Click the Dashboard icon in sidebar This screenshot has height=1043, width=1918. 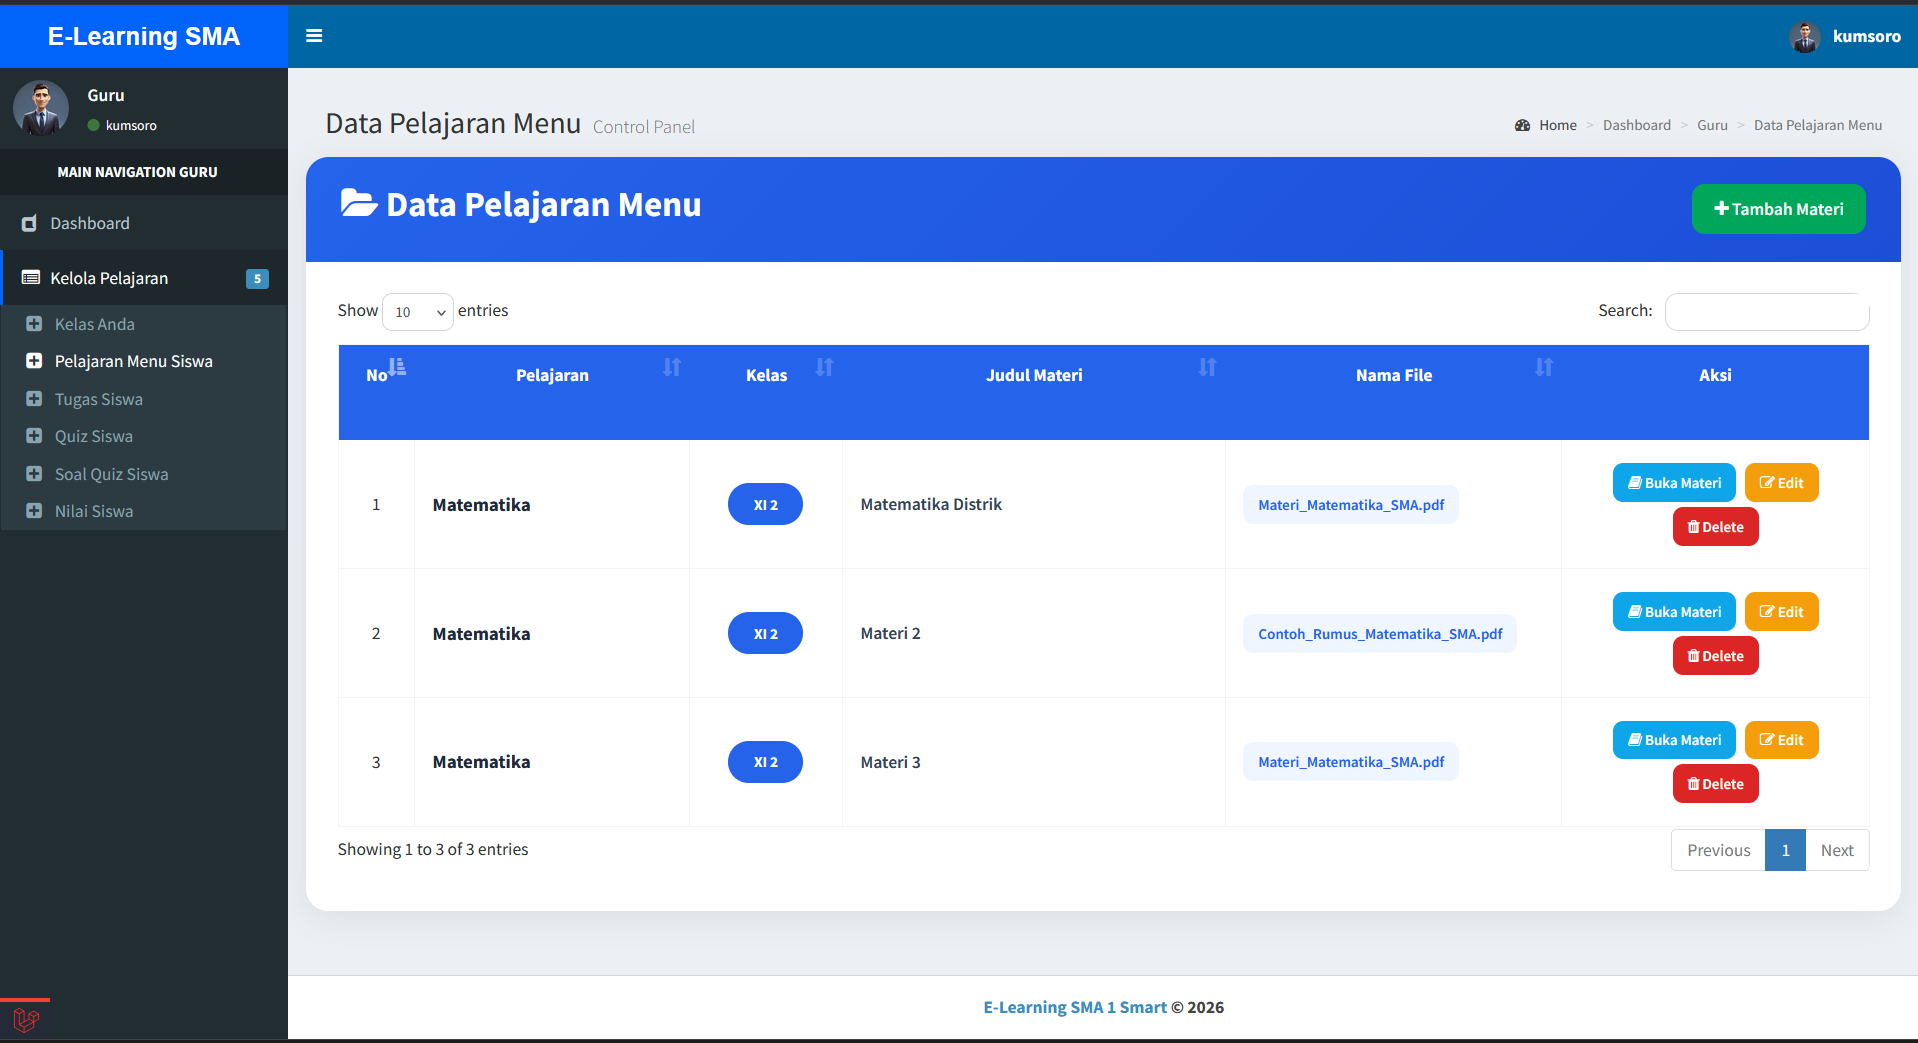pyautogui.click(x=30, y=224)
